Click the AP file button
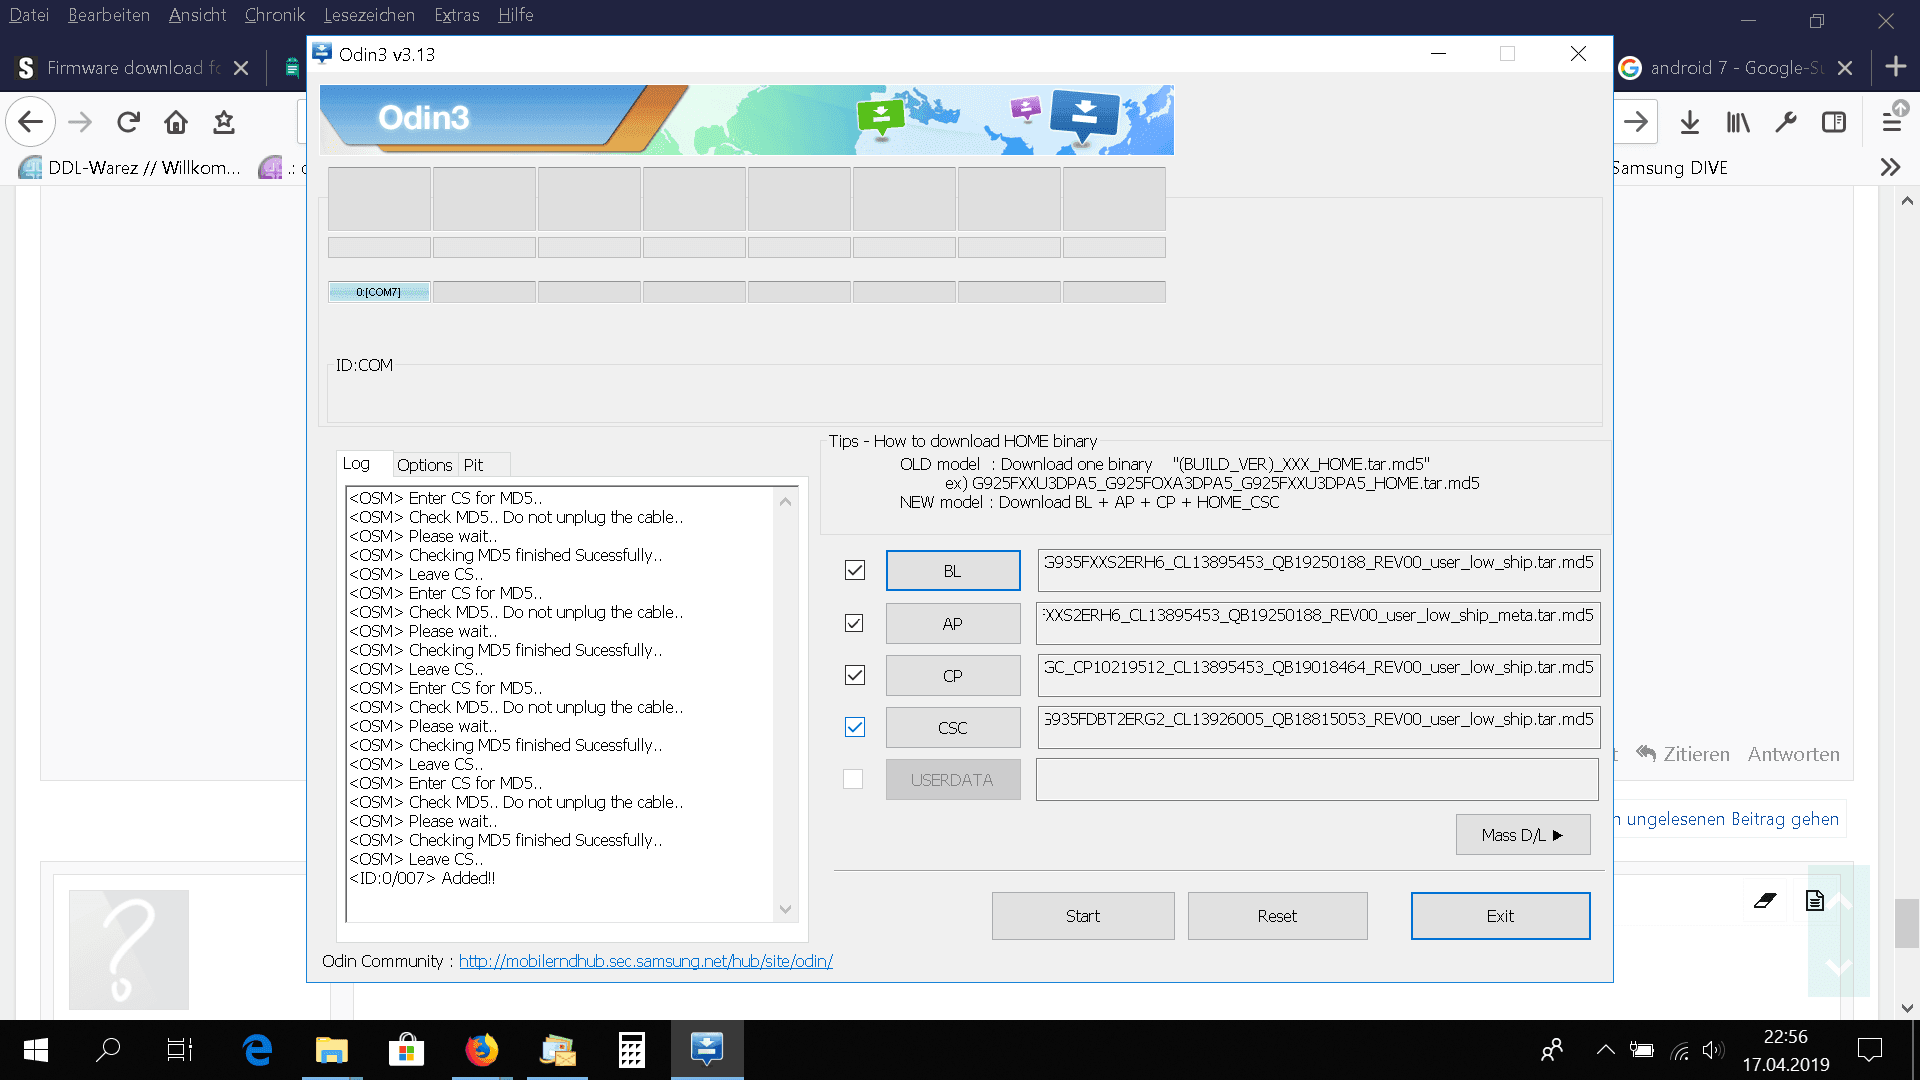 (953, 623)
